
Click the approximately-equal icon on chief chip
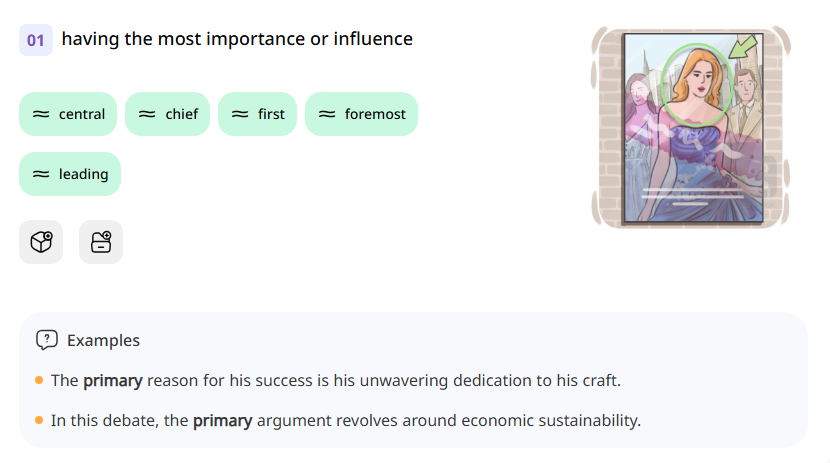[x=147, y=114]
